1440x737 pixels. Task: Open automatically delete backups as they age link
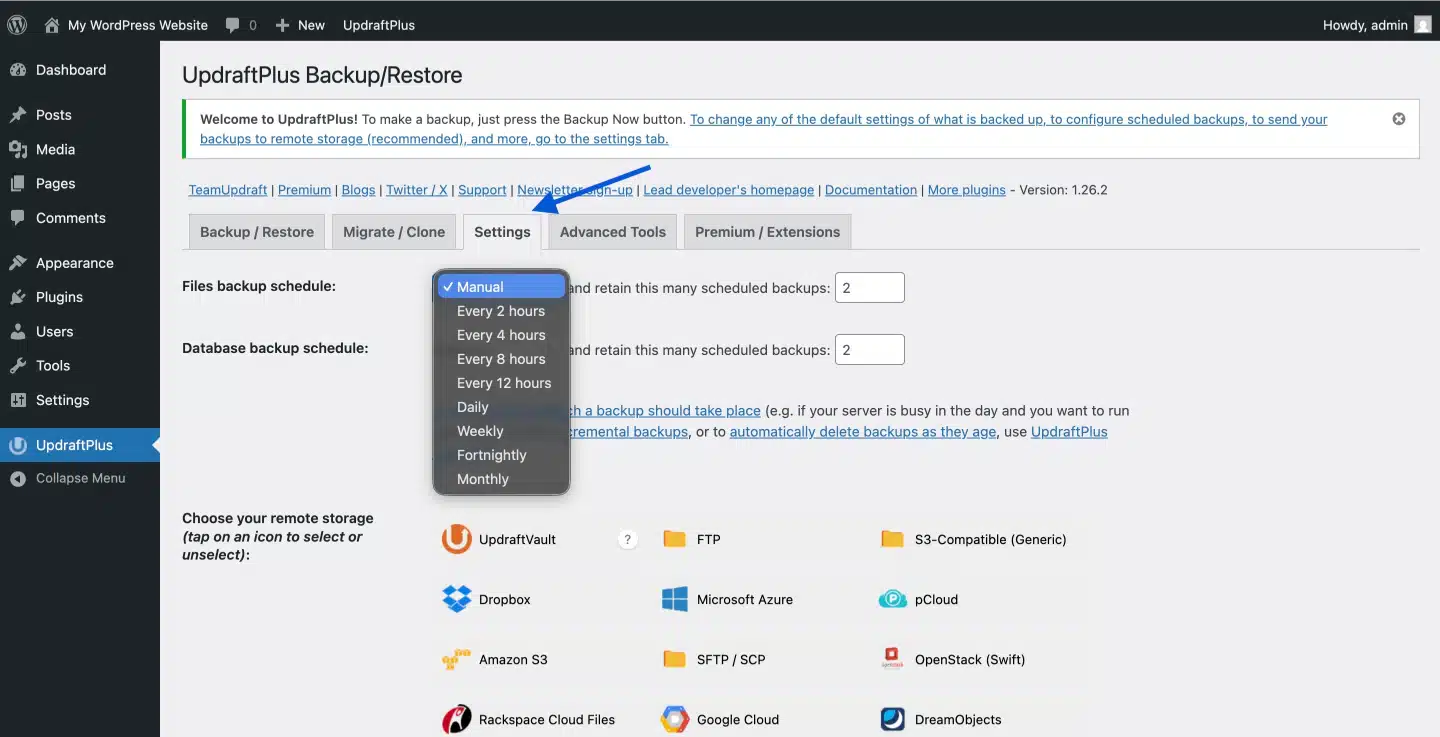pyautogui.click(x=863, y=432)
